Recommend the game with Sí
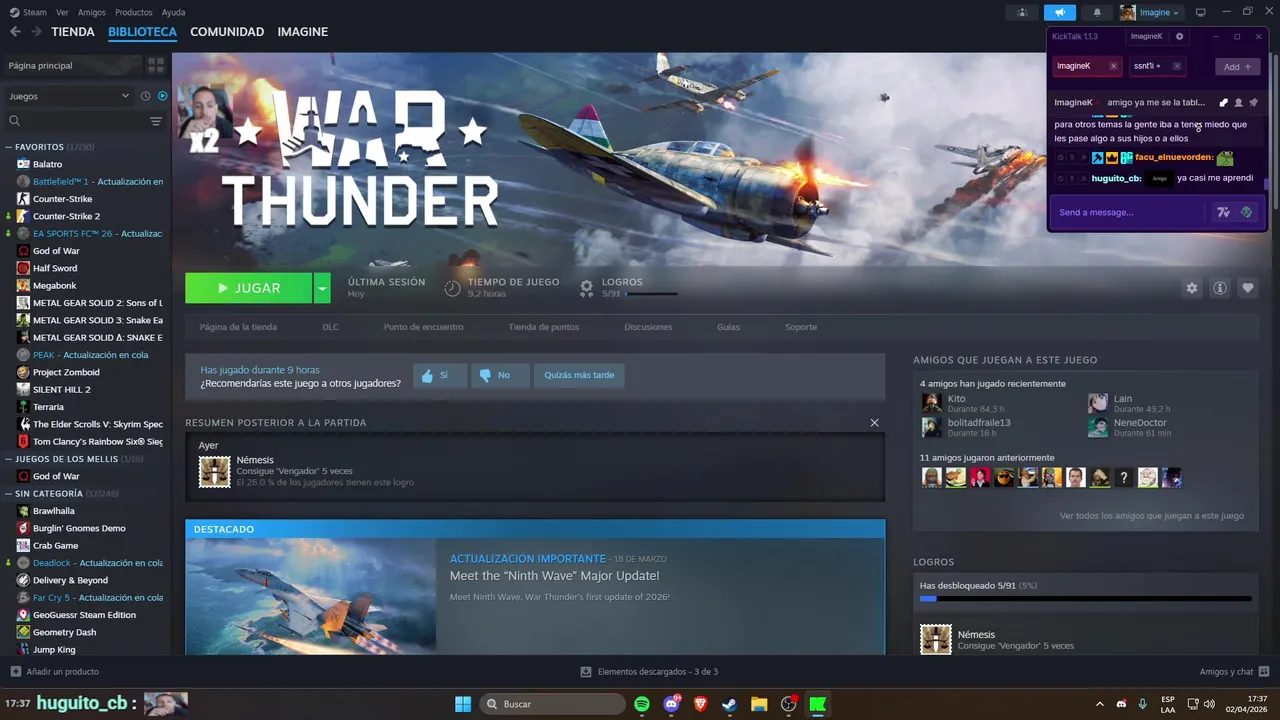The width and height of the screenshot is (1280, 720). pos(440,375)
